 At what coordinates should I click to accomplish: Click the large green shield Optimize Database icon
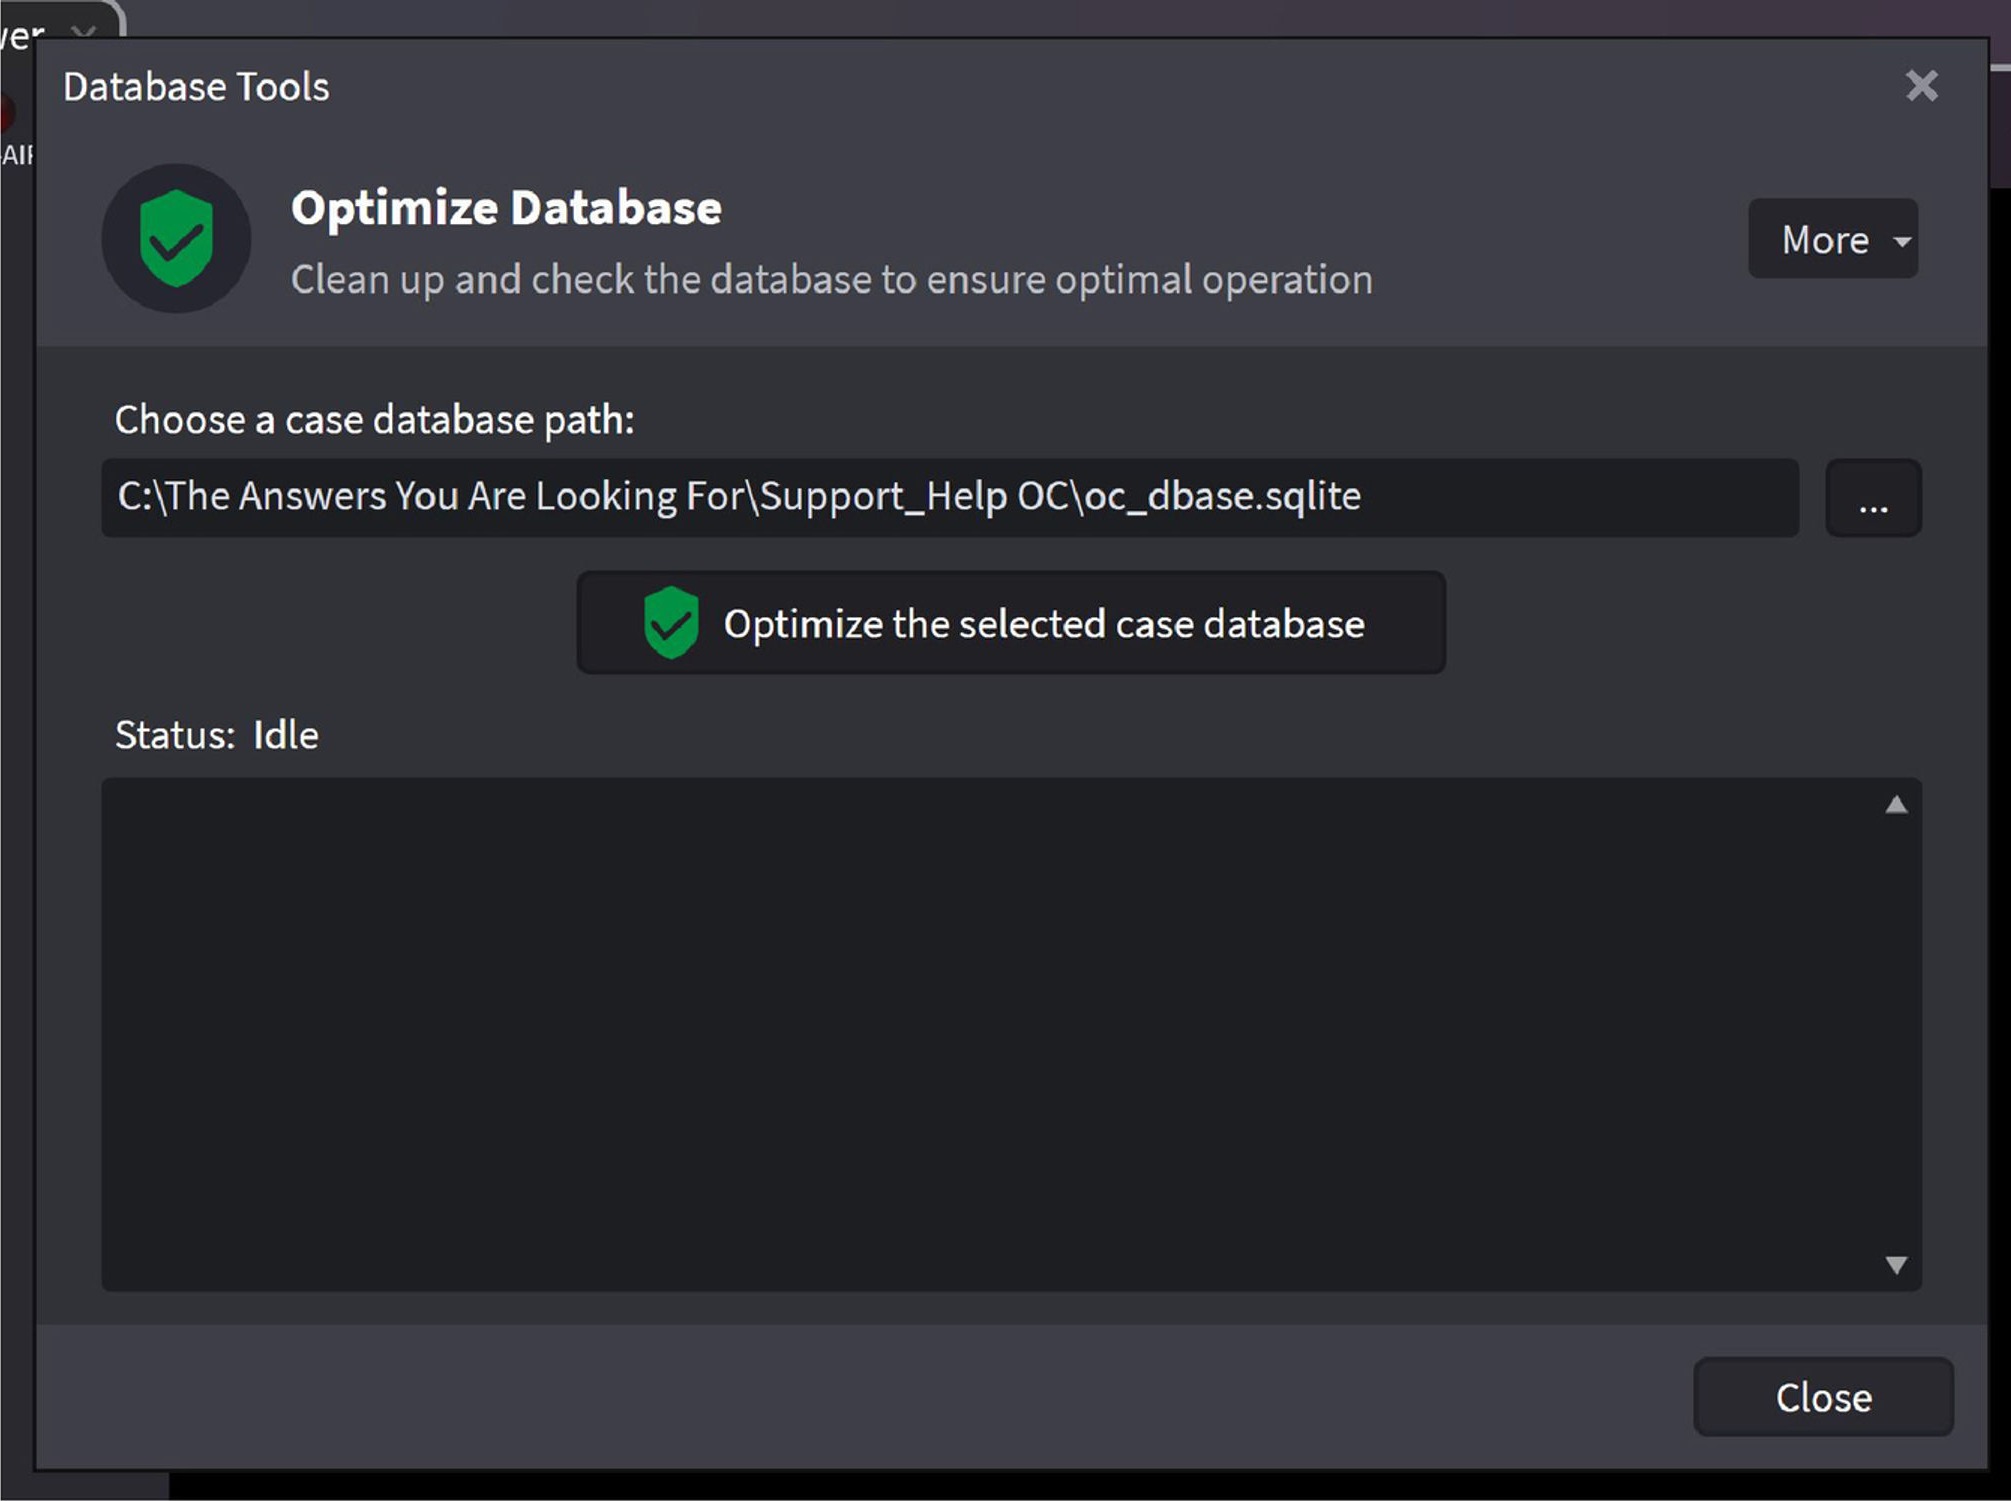pyautogui.click(x=176, y=239)
